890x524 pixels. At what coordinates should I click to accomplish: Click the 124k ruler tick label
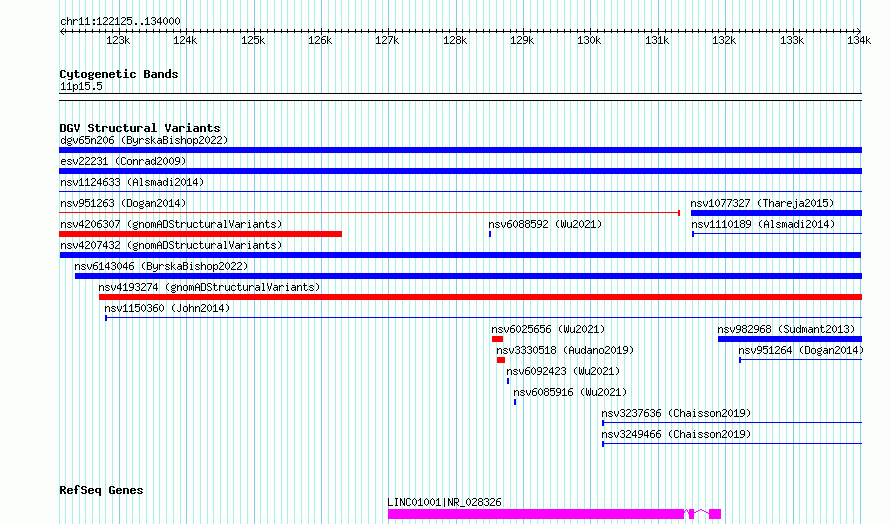[x=185, y=40]
